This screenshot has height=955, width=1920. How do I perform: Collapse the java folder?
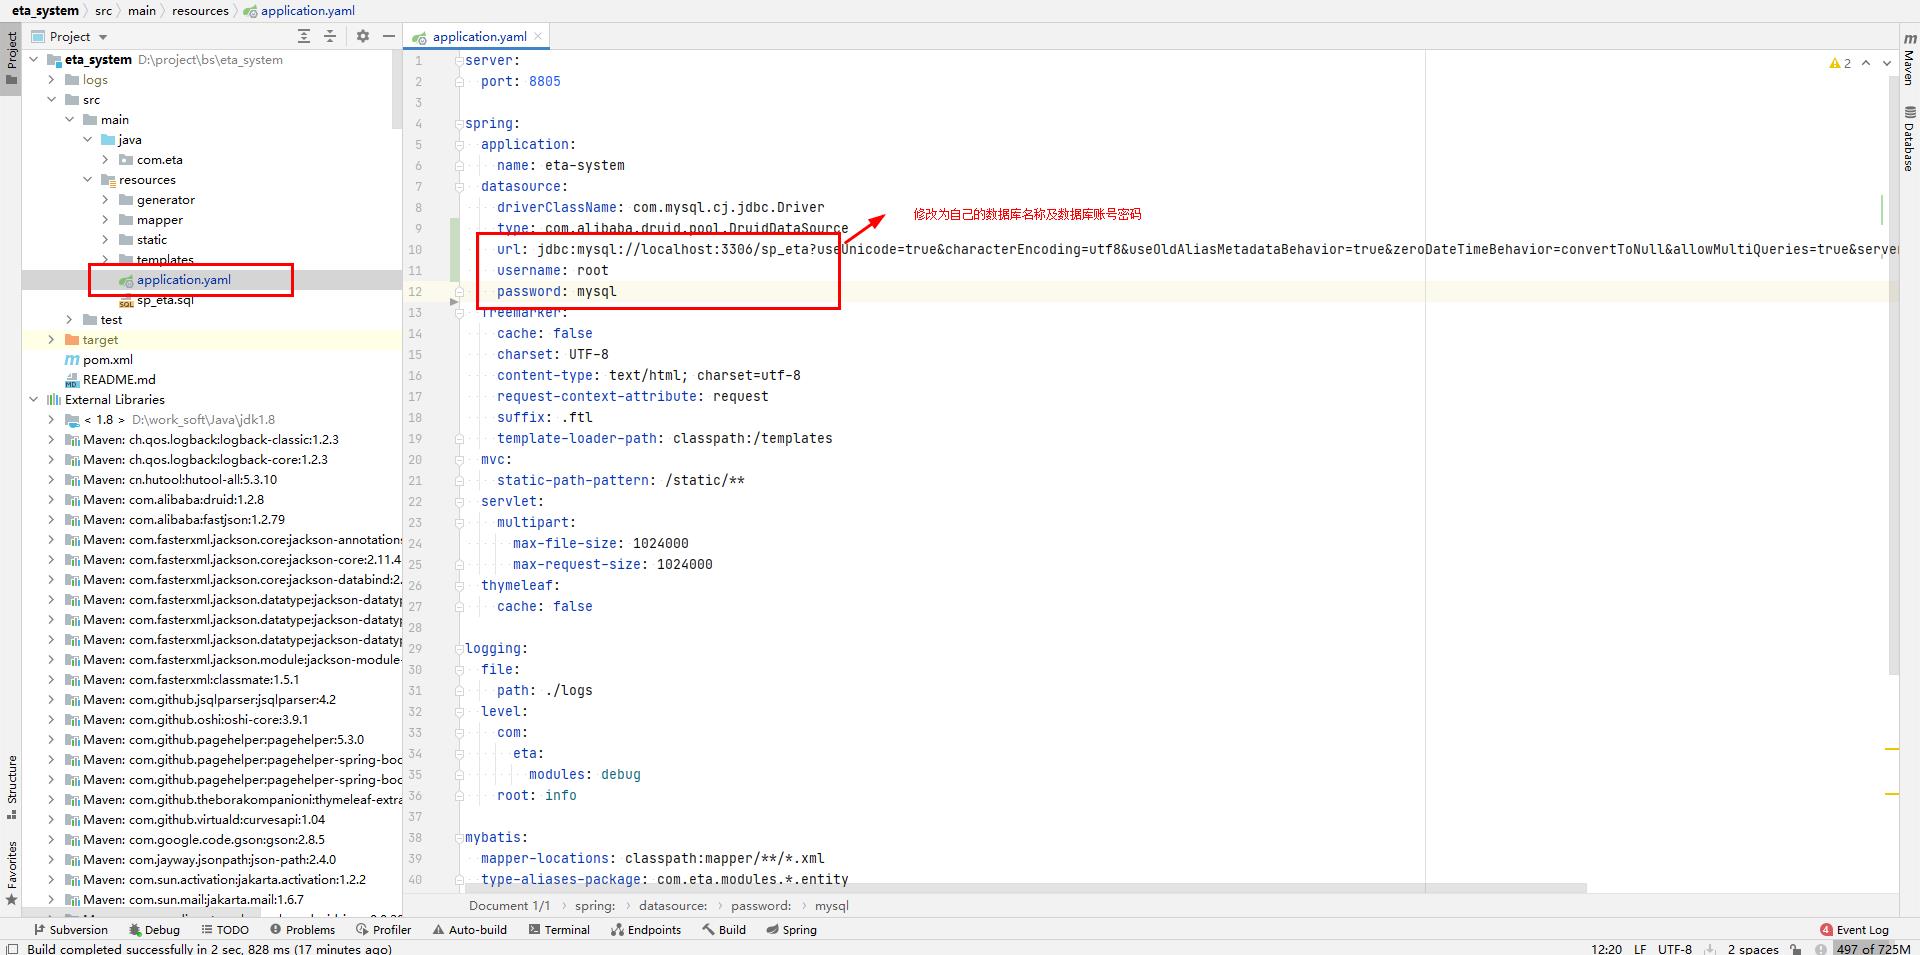[88, 139]
